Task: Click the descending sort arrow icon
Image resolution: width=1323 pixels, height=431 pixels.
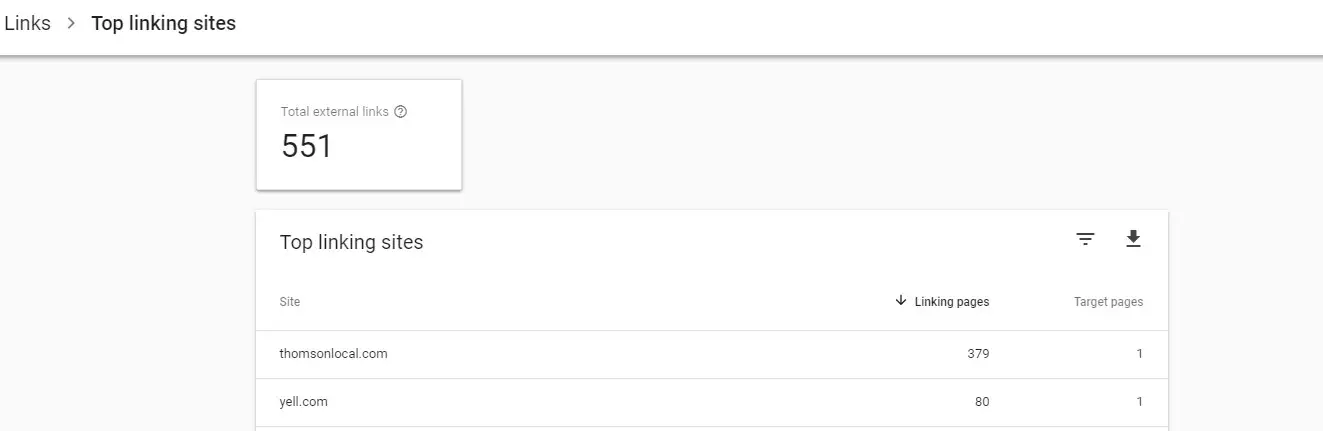Action: 901,301
